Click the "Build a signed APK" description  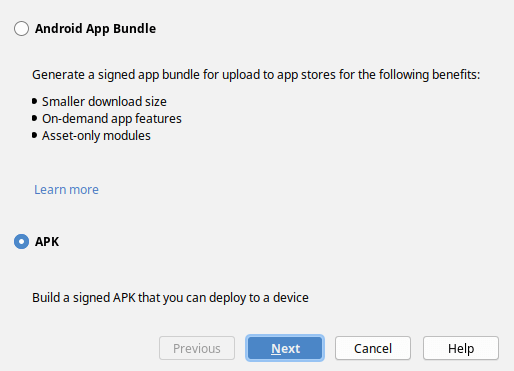point(170,298)
